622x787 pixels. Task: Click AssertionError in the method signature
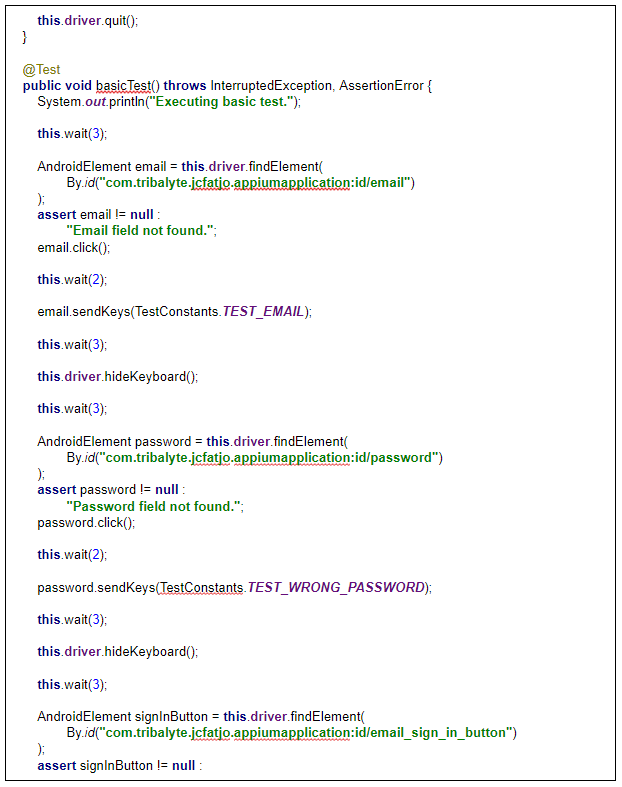click(x=381, y=86)
